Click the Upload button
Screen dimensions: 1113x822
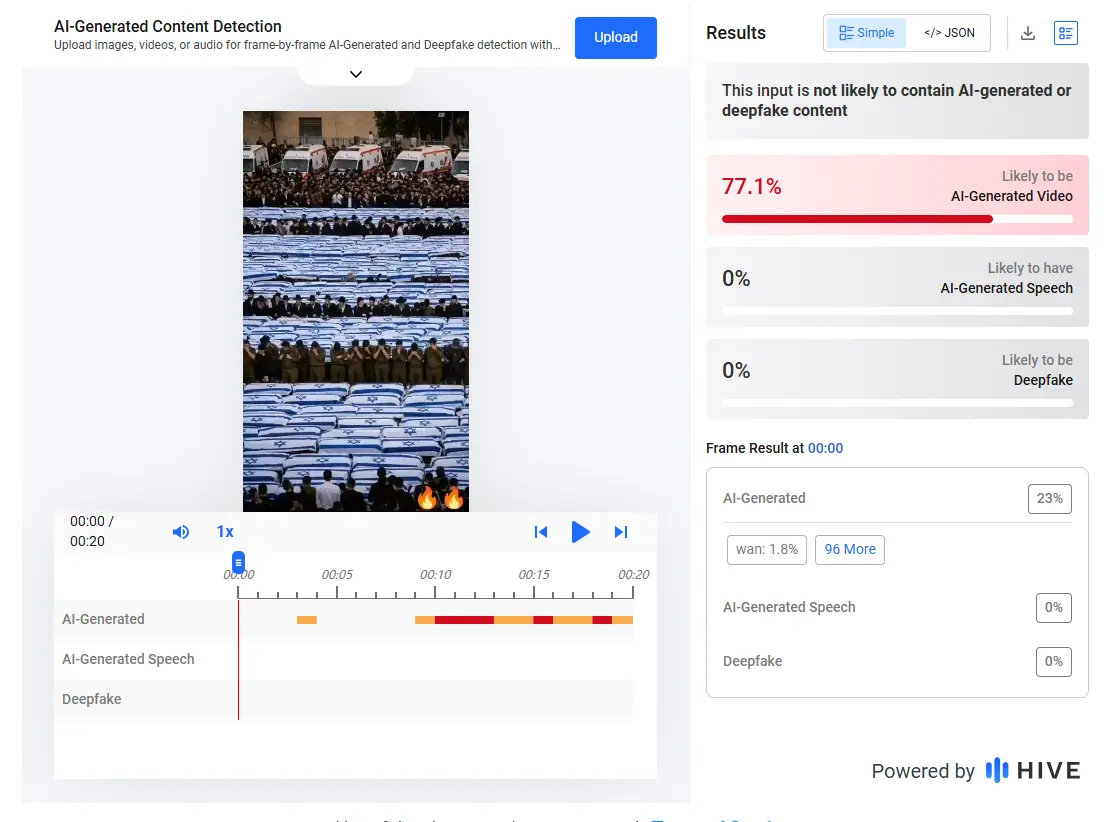615,38
